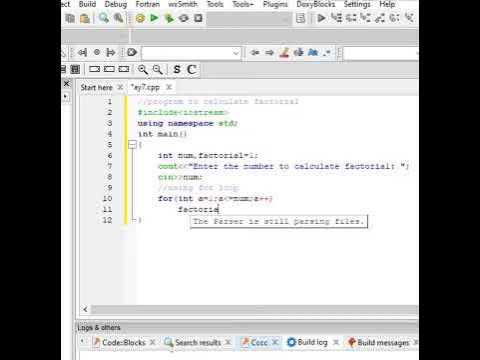The image size is (480, 360).
Task: Toggle source with the S icon
Action: pyautogui.click(x=177, y=69)
